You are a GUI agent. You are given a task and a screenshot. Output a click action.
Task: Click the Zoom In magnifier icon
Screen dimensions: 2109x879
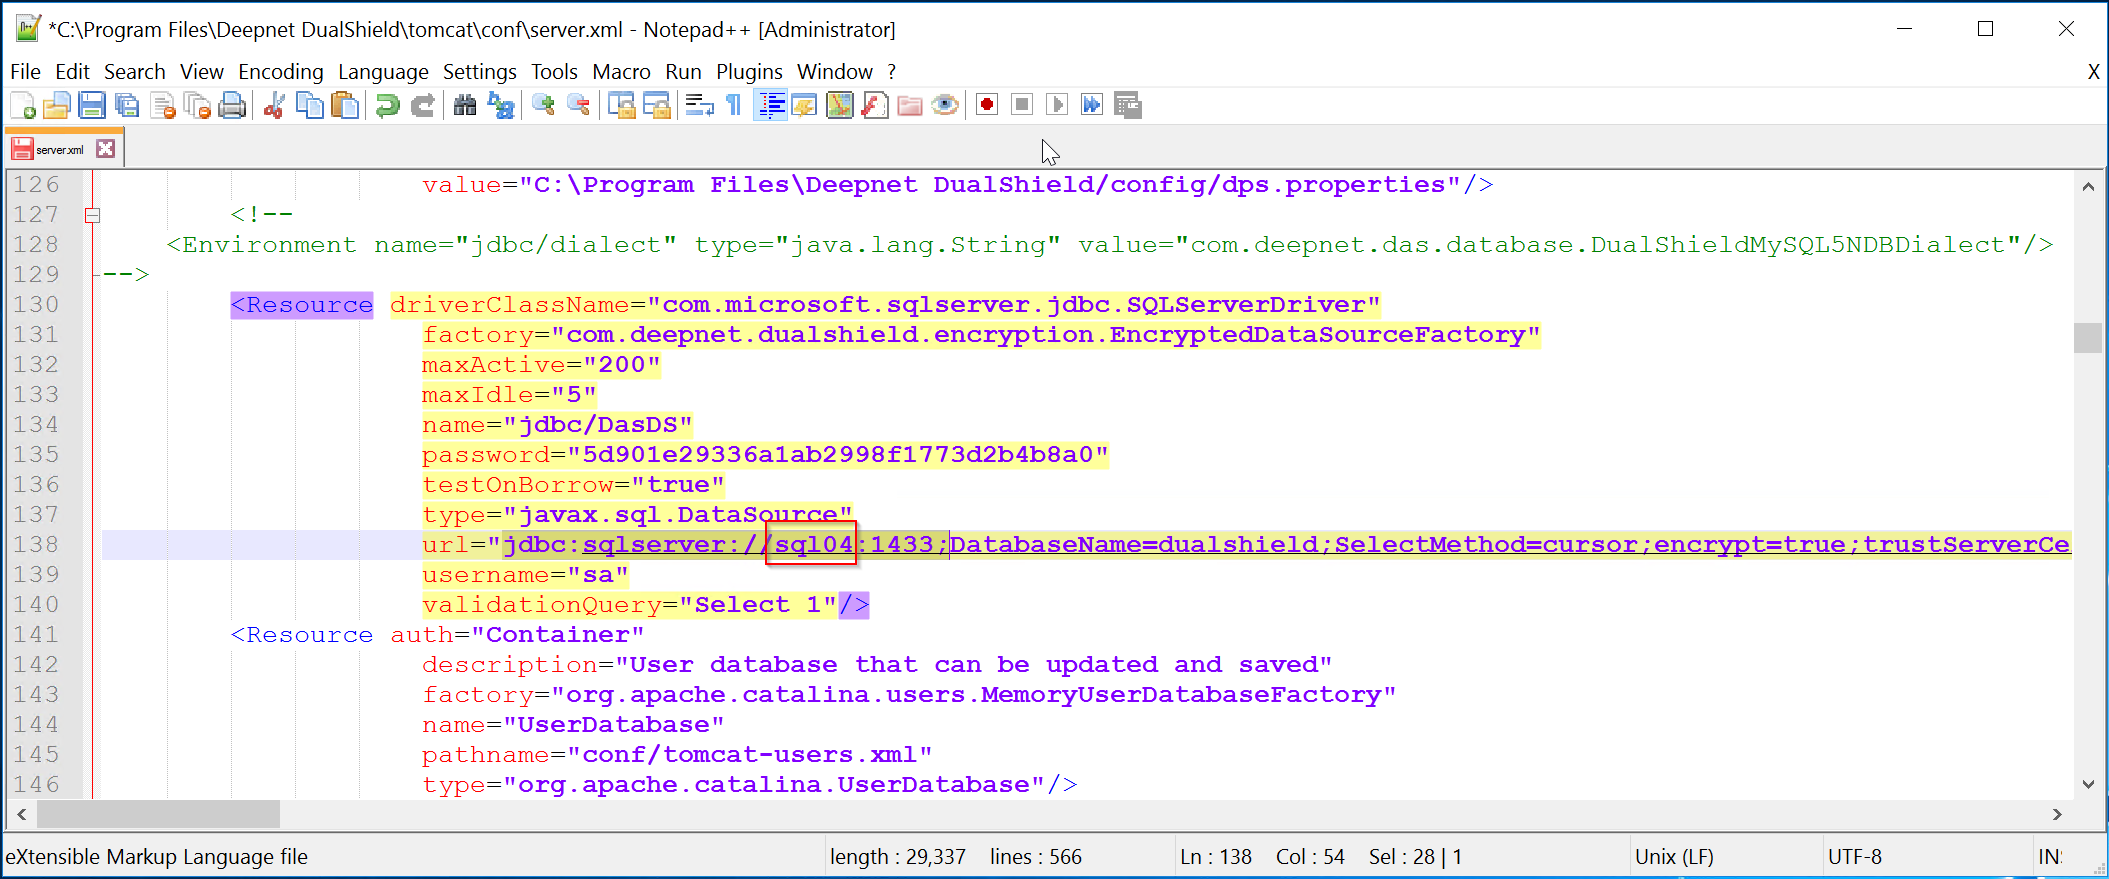click(543, 105)
